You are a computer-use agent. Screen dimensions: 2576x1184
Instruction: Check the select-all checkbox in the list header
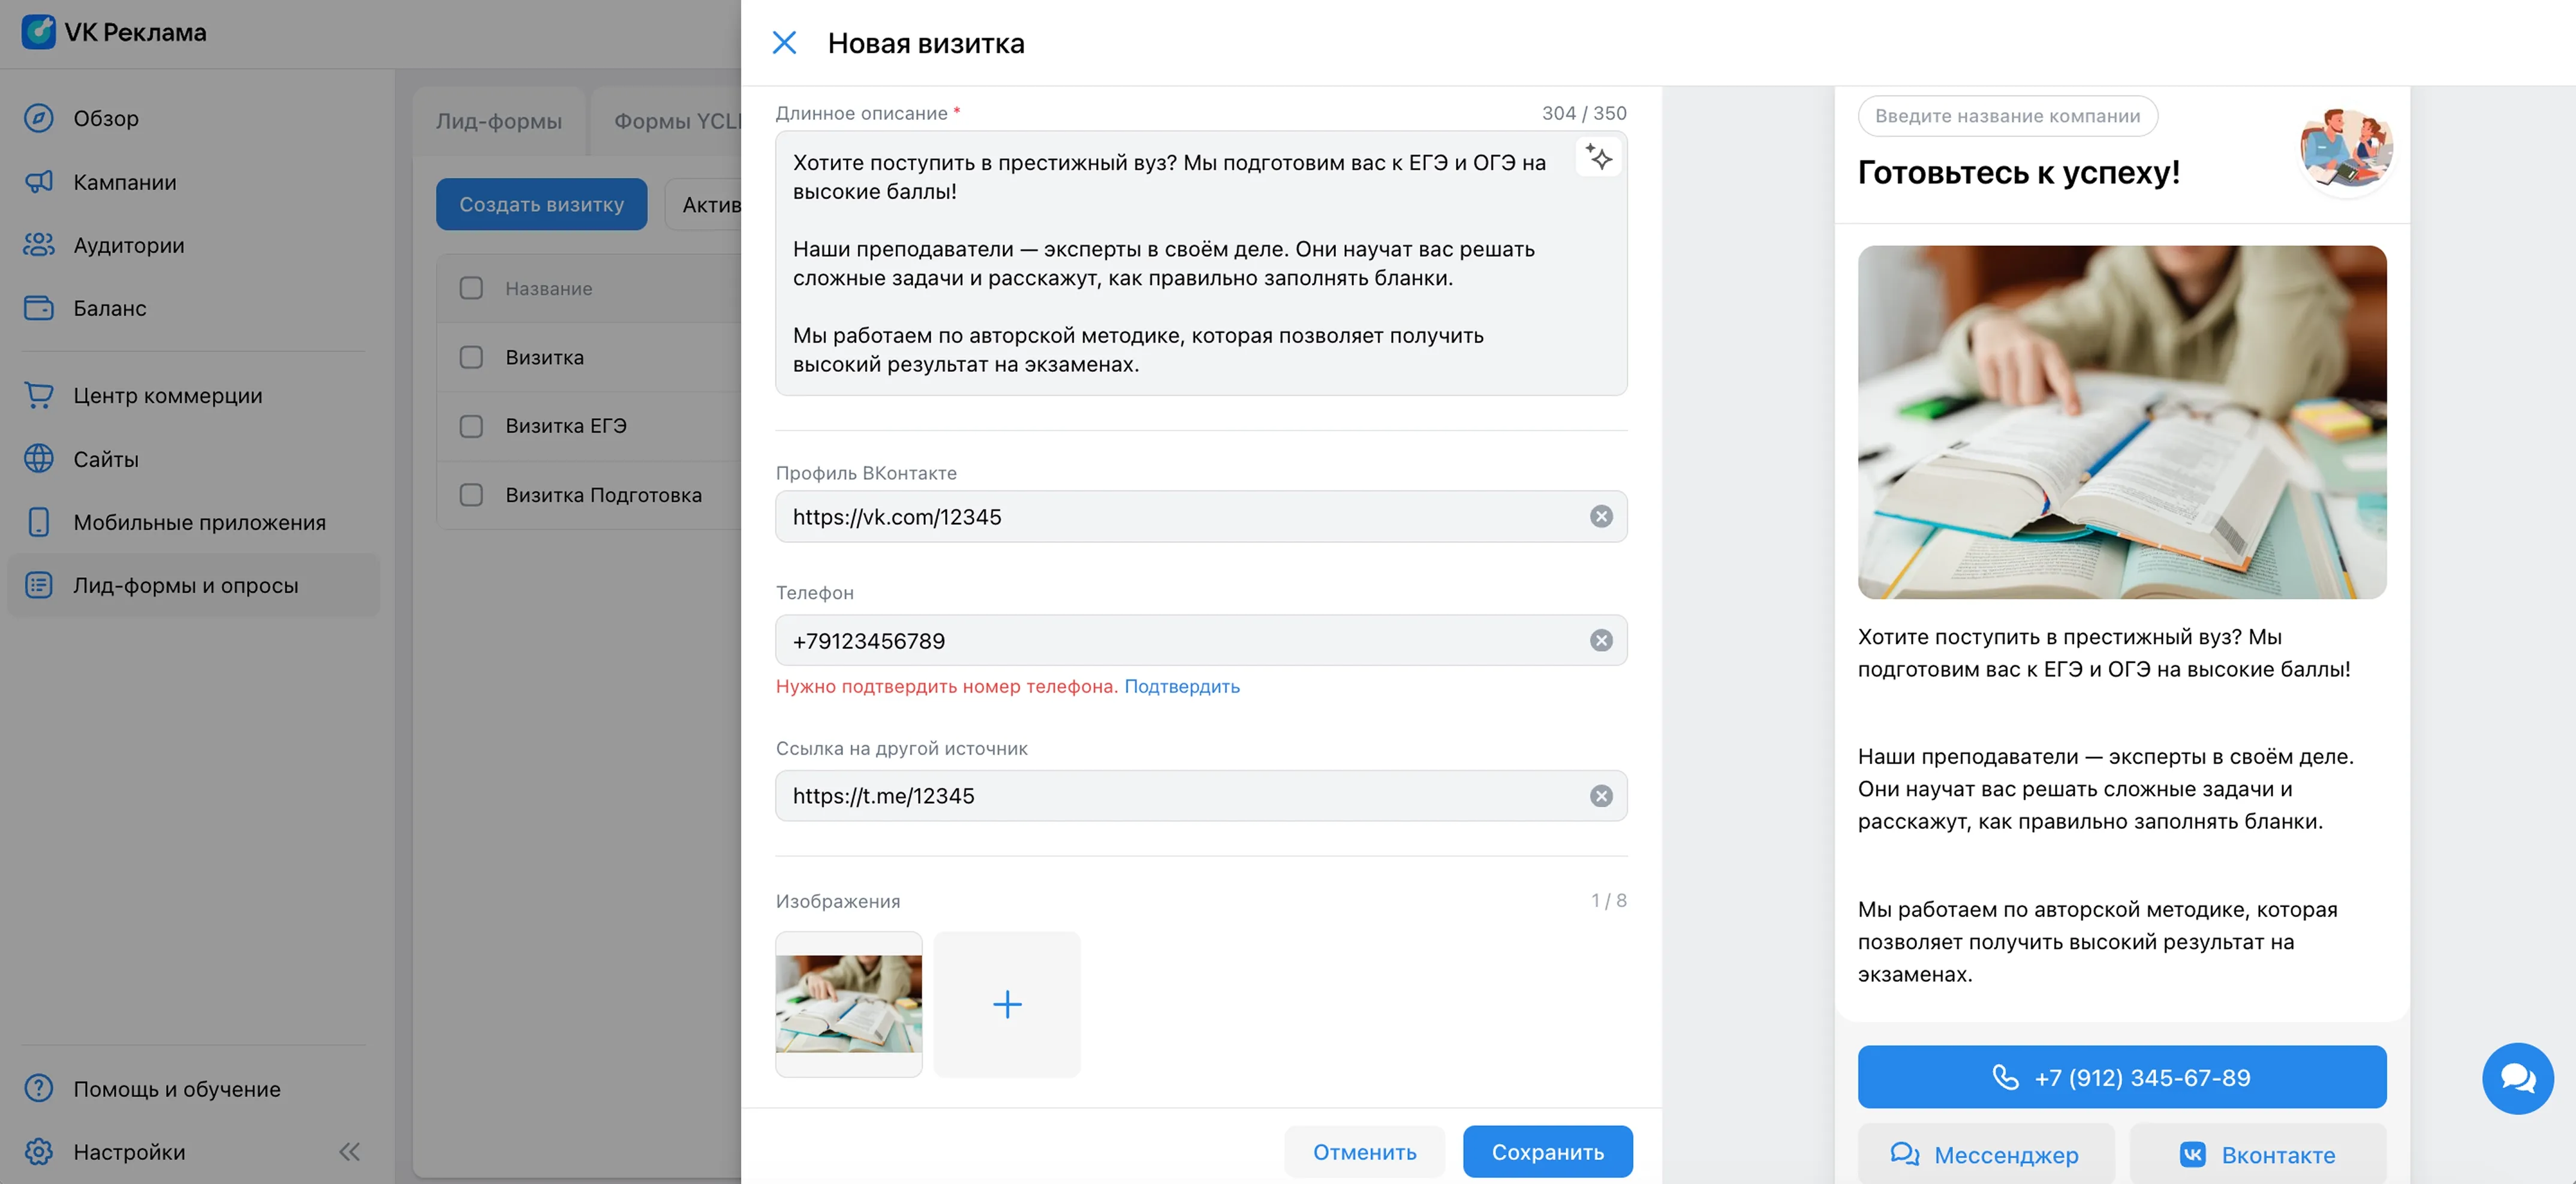pos(471,287)
